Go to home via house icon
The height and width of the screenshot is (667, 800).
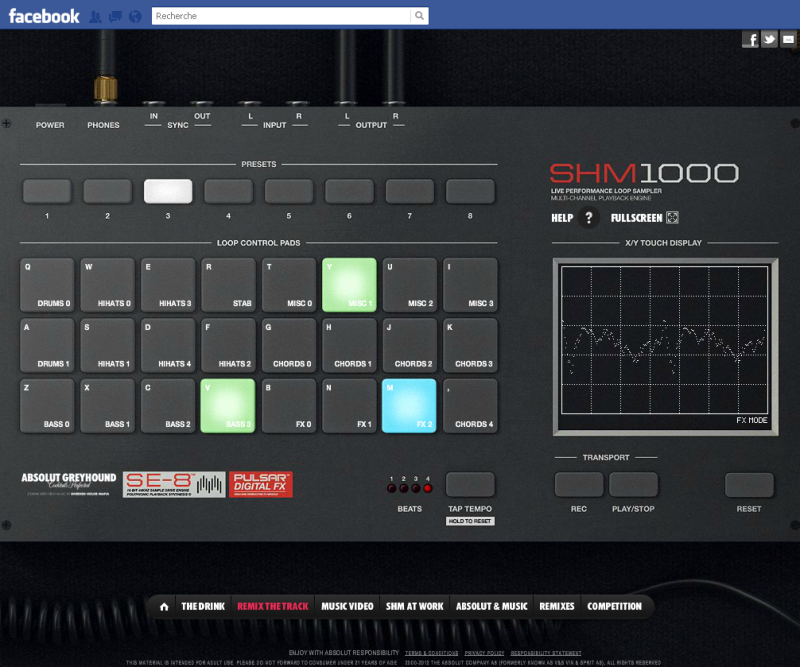point(164,606)
